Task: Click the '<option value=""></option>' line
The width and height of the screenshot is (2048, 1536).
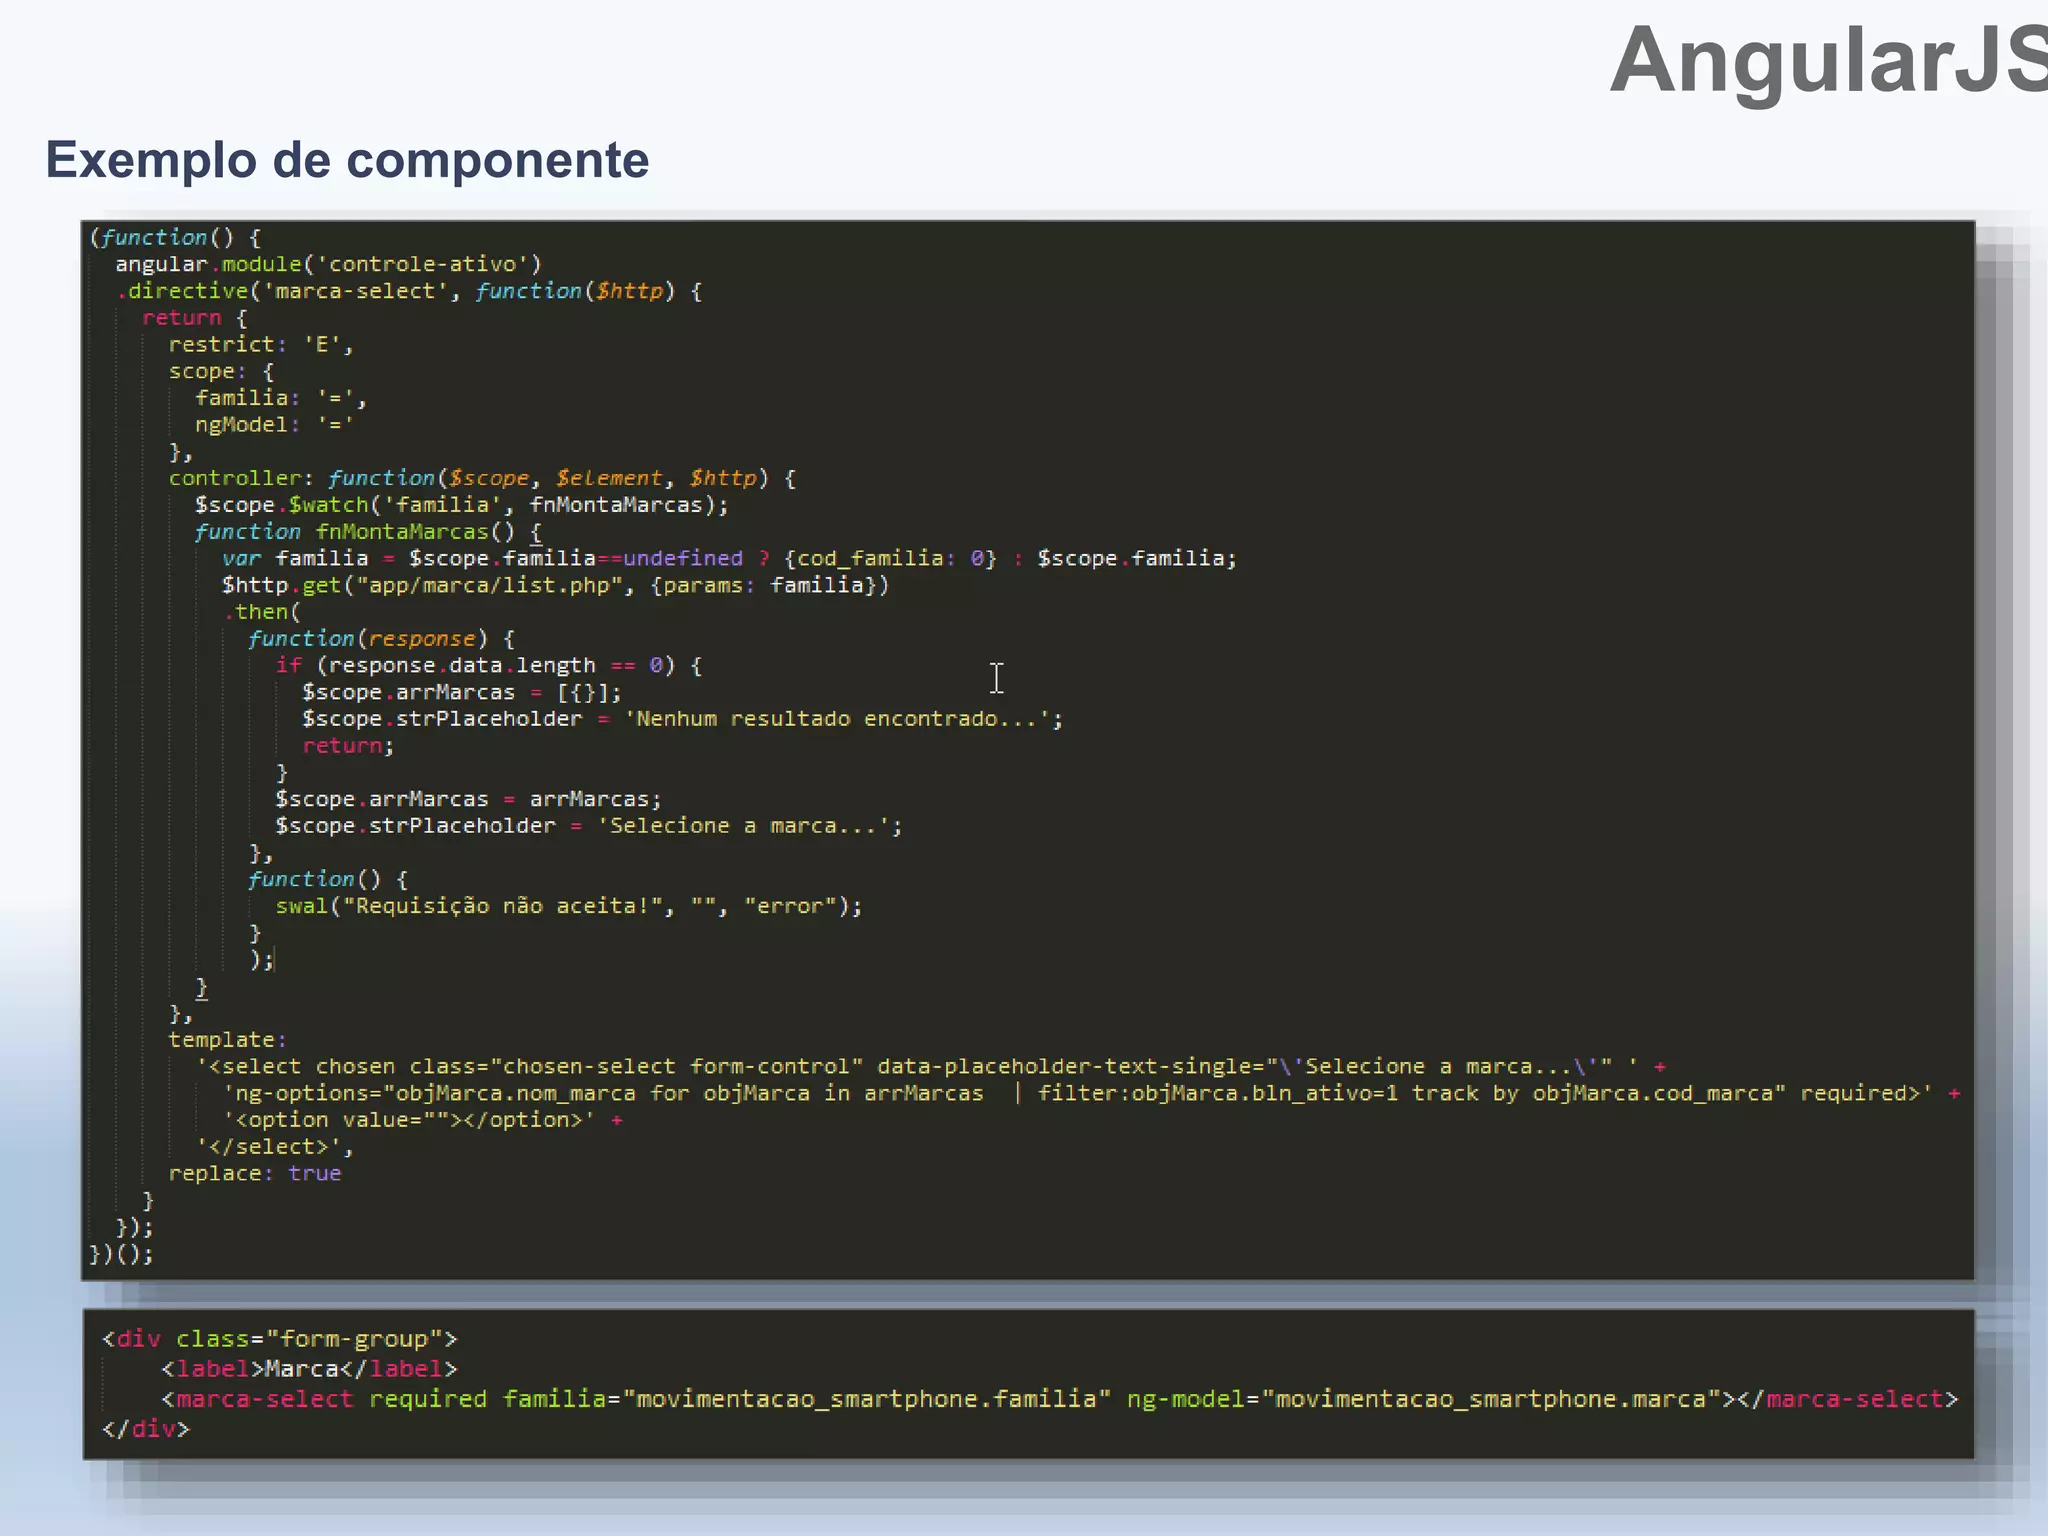Action: tap(423, 1120)
